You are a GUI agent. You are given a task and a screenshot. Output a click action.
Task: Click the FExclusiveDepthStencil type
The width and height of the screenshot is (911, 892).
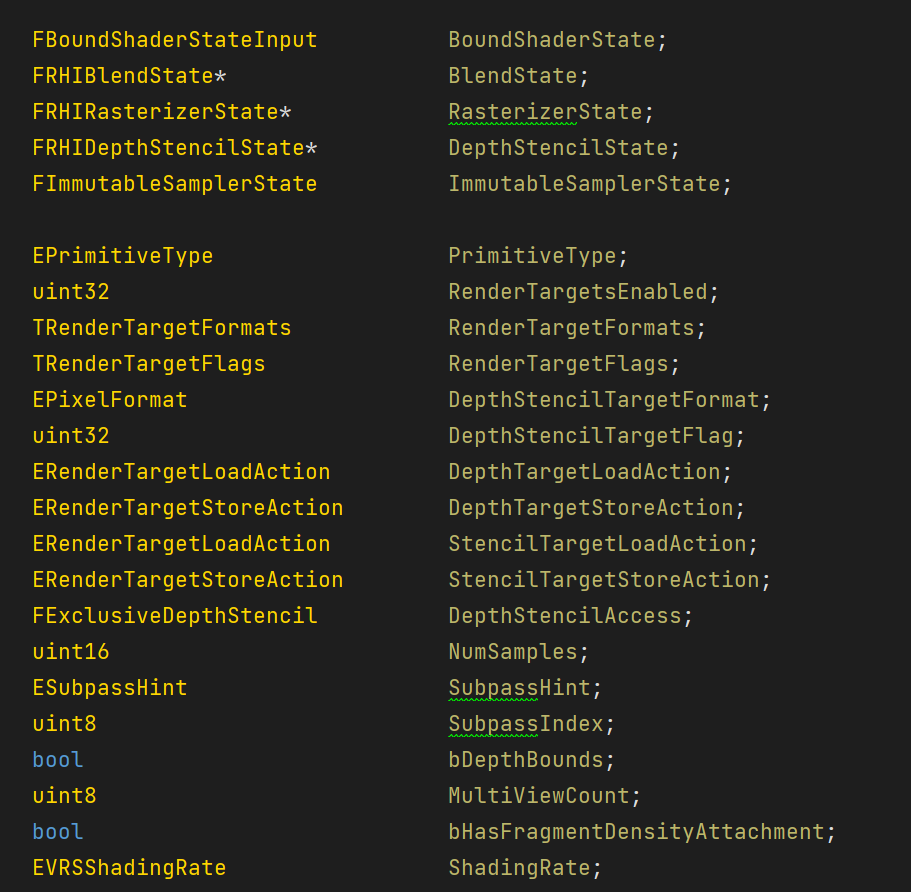(174, 616)
